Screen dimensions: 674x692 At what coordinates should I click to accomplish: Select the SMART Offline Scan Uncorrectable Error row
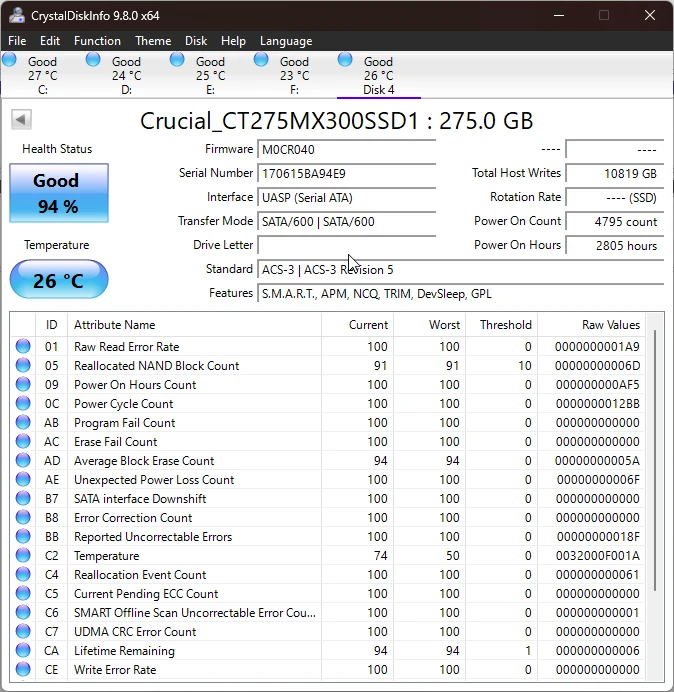(328, 613)
